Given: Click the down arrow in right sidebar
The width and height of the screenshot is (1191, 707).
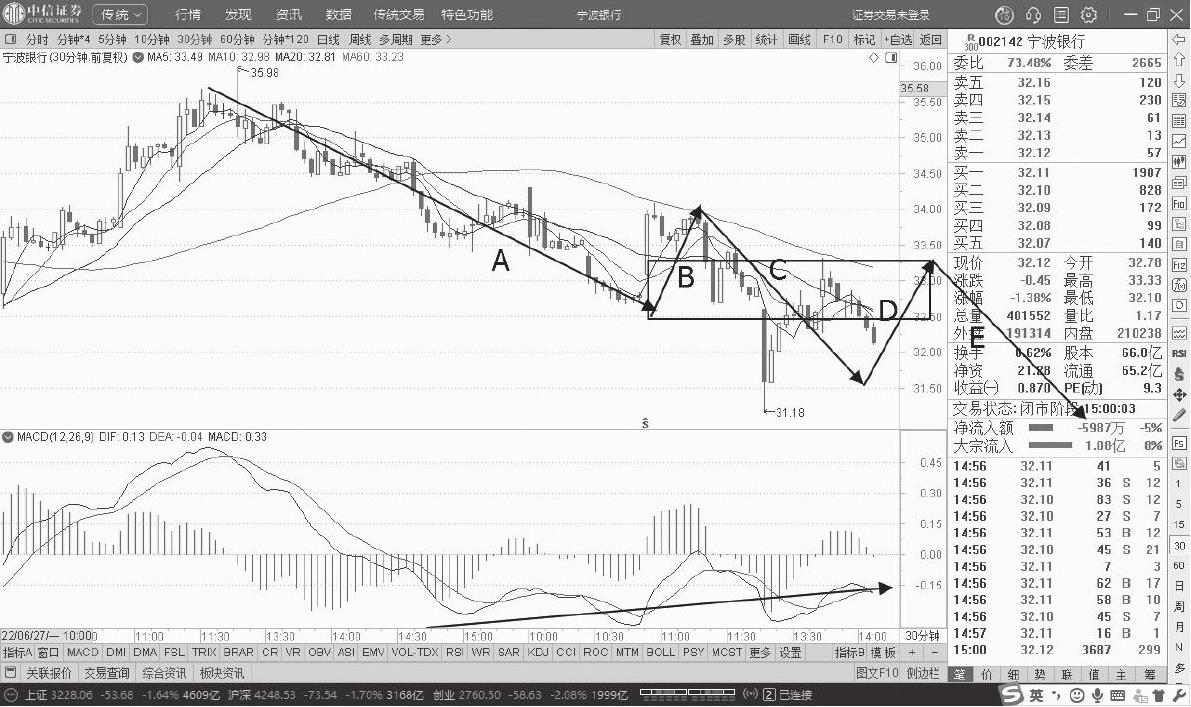Looking at the screenshot, I should click(x=1180, y=80).
